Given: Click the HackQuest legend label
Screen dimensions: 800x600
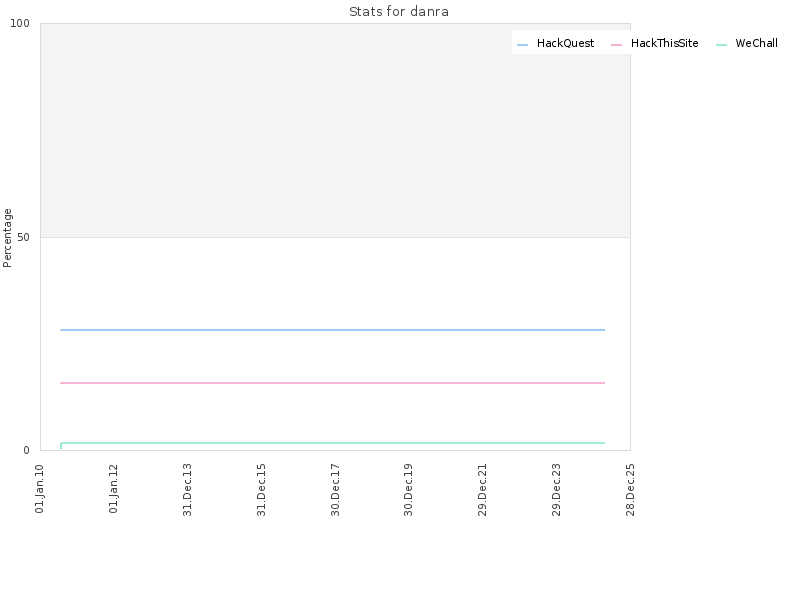Looking at the screenshot, I should tap(565, 43).
